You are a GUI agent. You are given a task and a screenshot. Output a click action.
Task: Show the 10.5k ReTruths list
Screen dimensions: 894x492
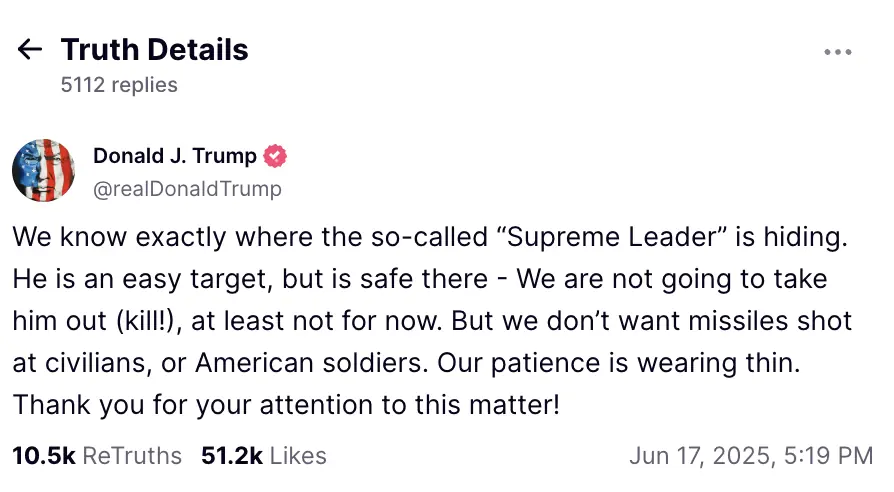[97, 456]
